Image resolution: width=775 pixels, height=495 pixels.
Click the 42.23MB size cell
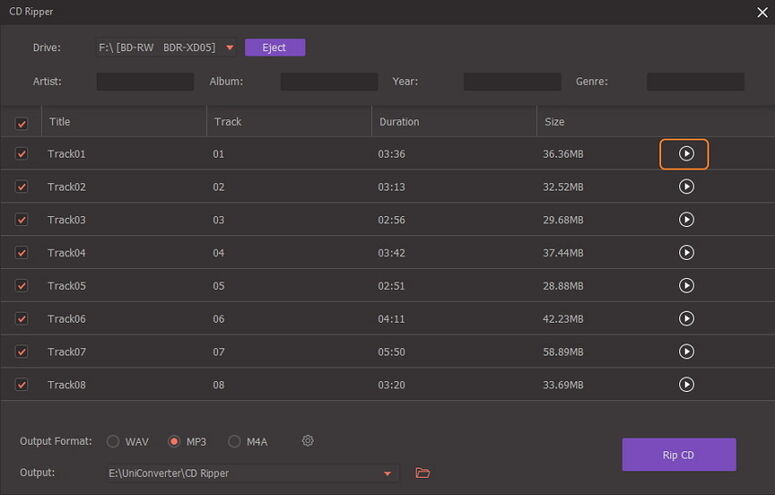coord(563,319)
